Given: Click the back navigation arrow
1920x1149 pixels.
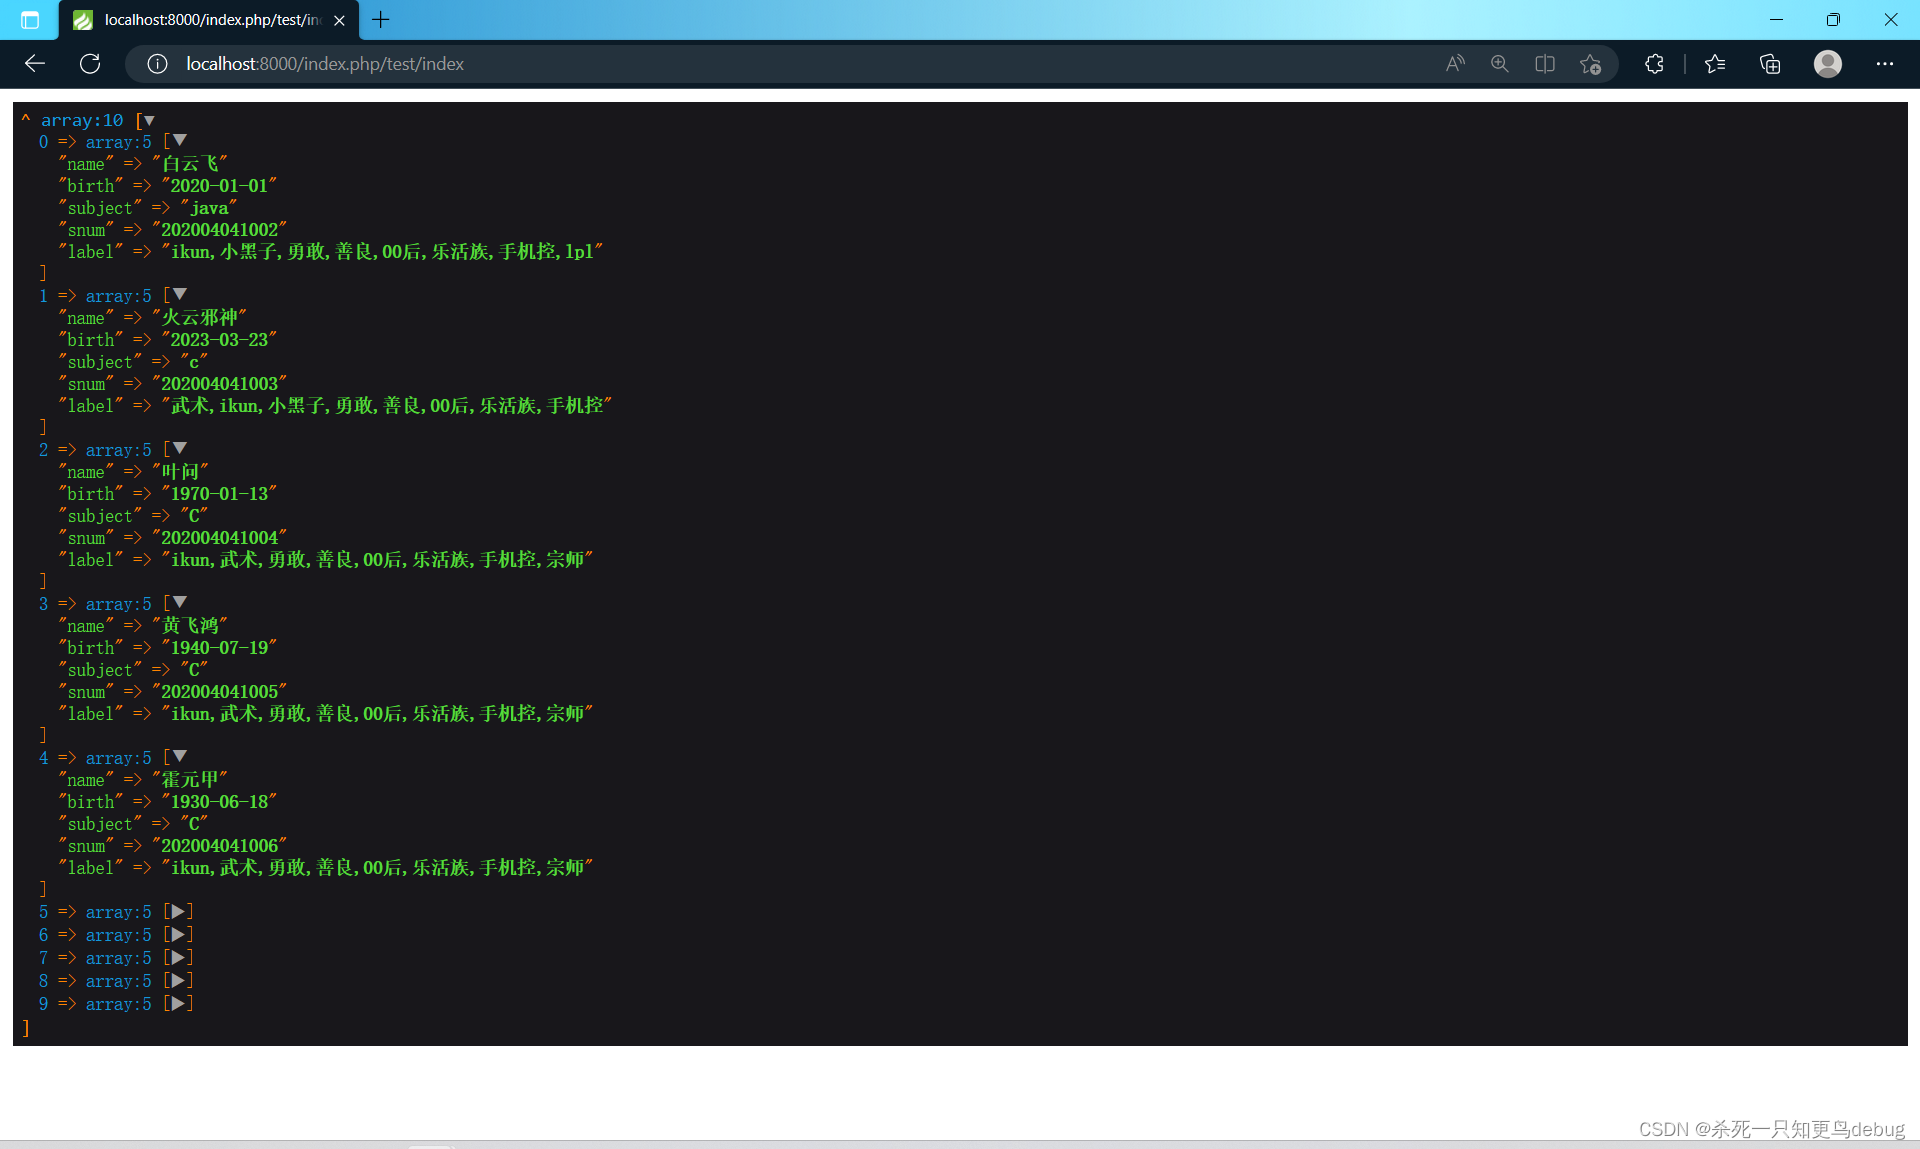Looking at the screenshot, I should [x=35, y=63].
